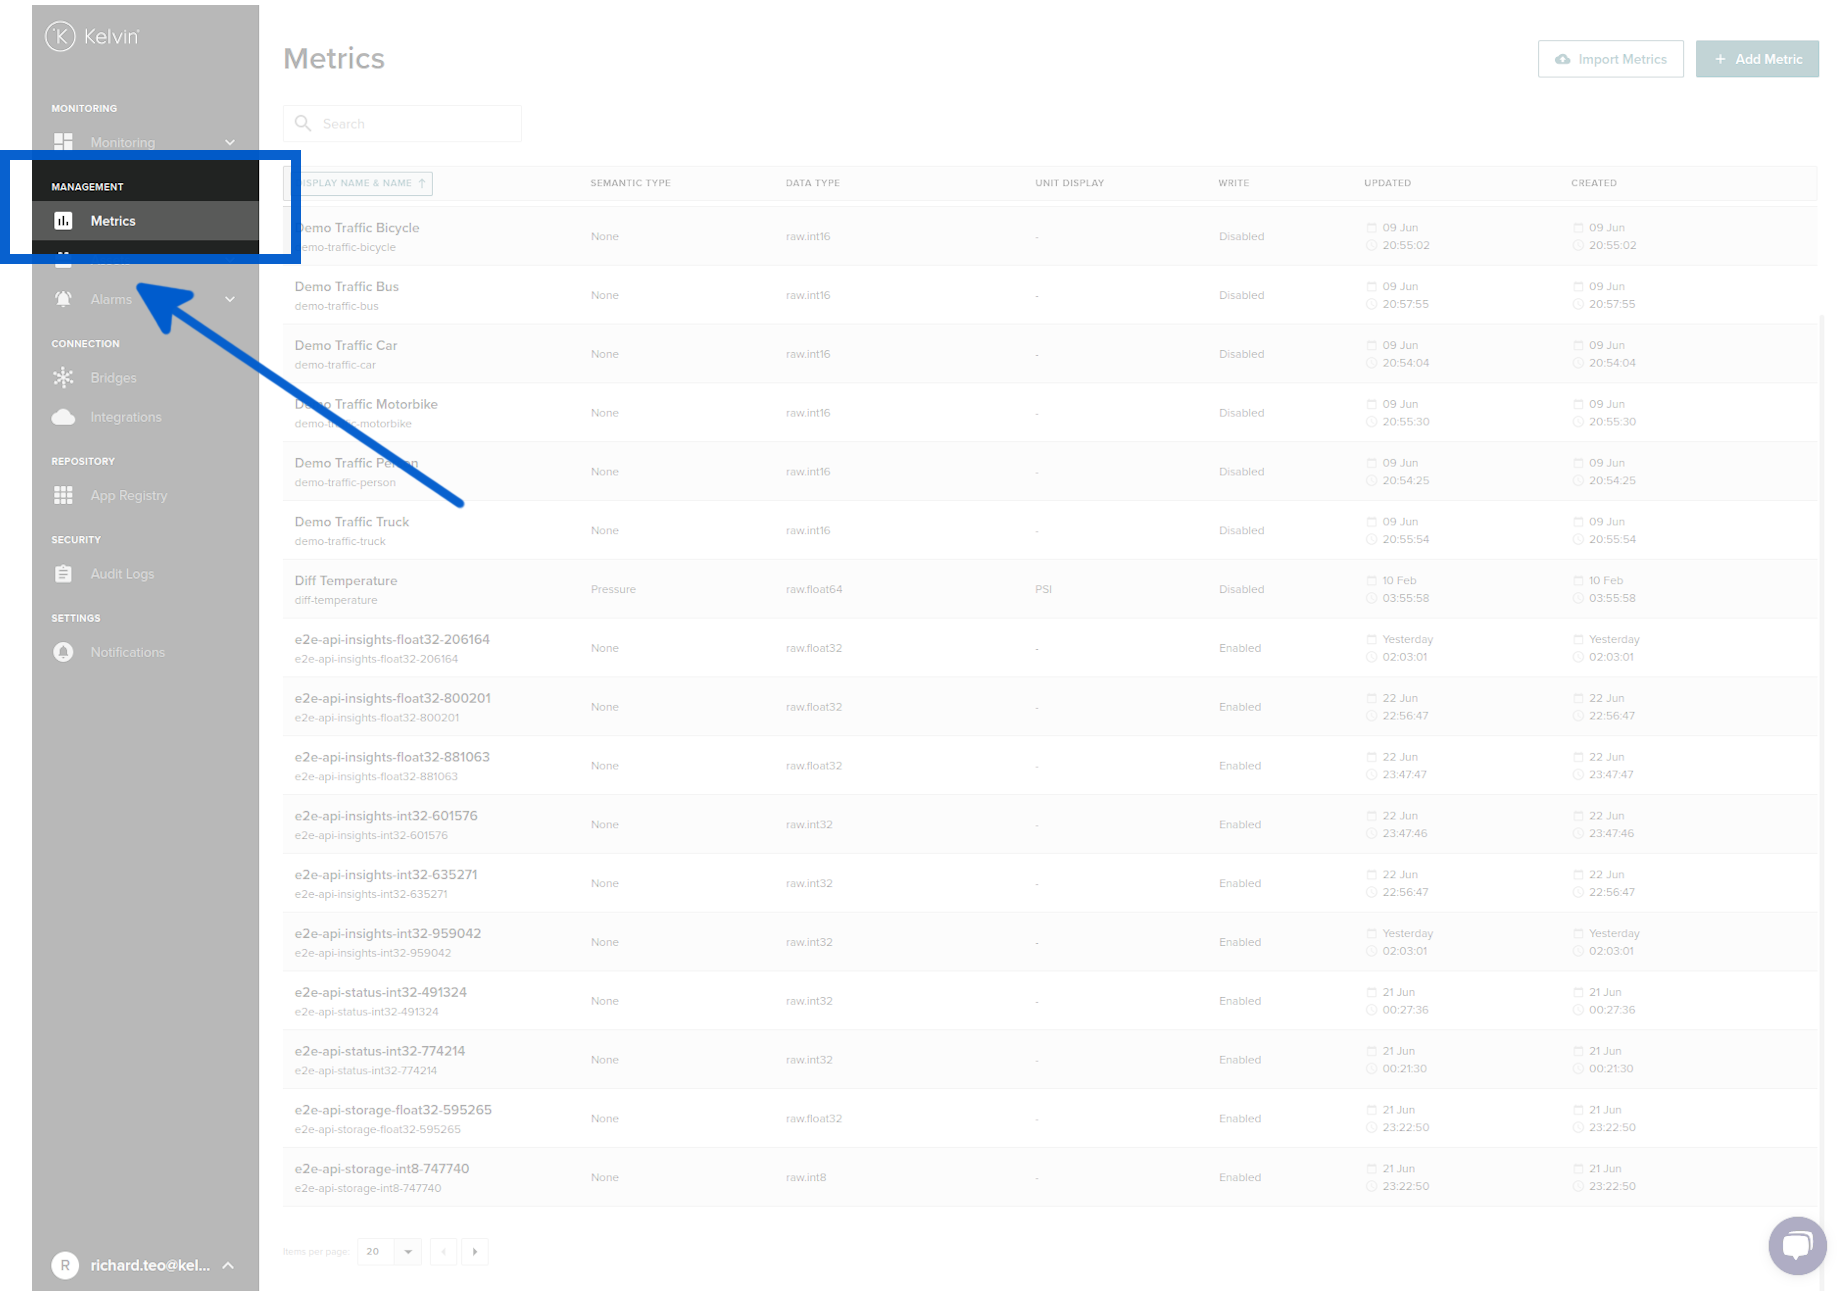Open App Registry grid icon
This screenshot has width=1848, height=1312.
63,495
